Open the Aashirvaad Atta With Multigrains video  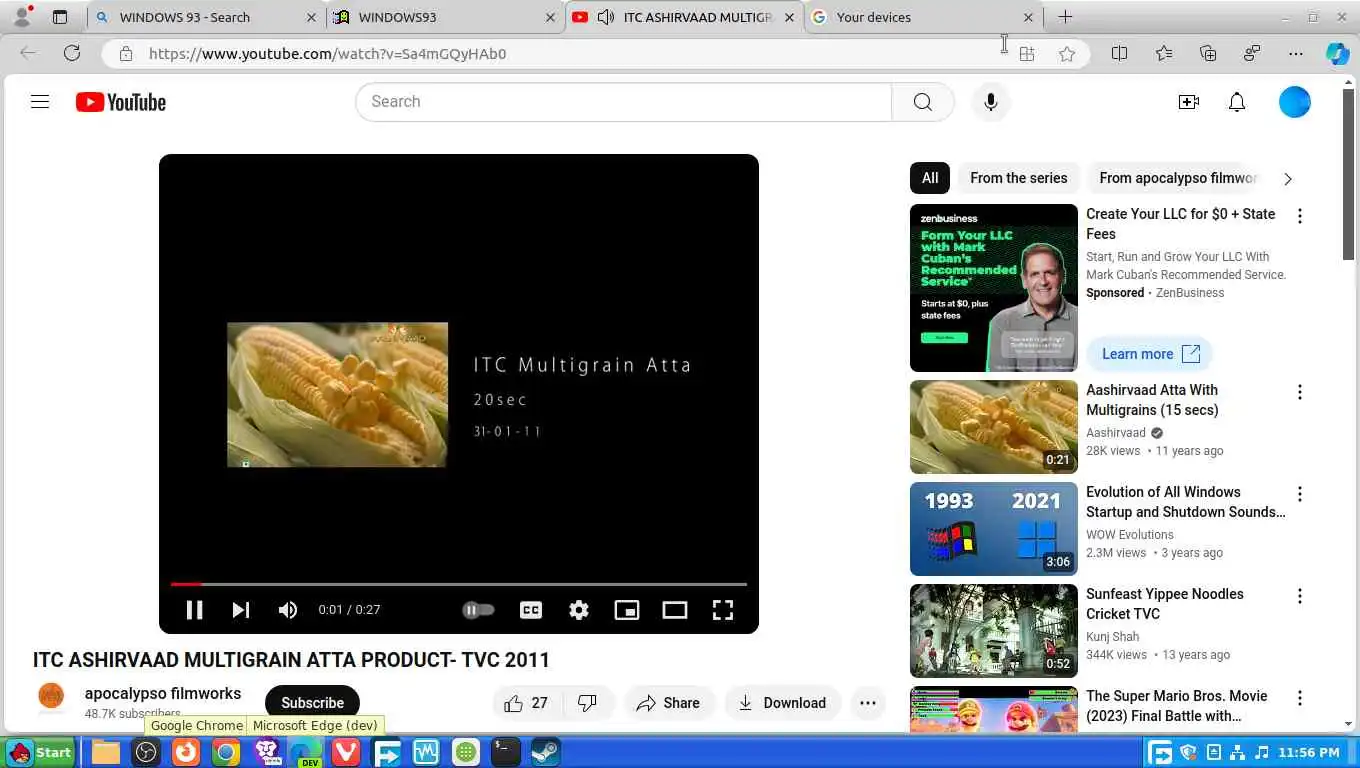tap(994, 427)
